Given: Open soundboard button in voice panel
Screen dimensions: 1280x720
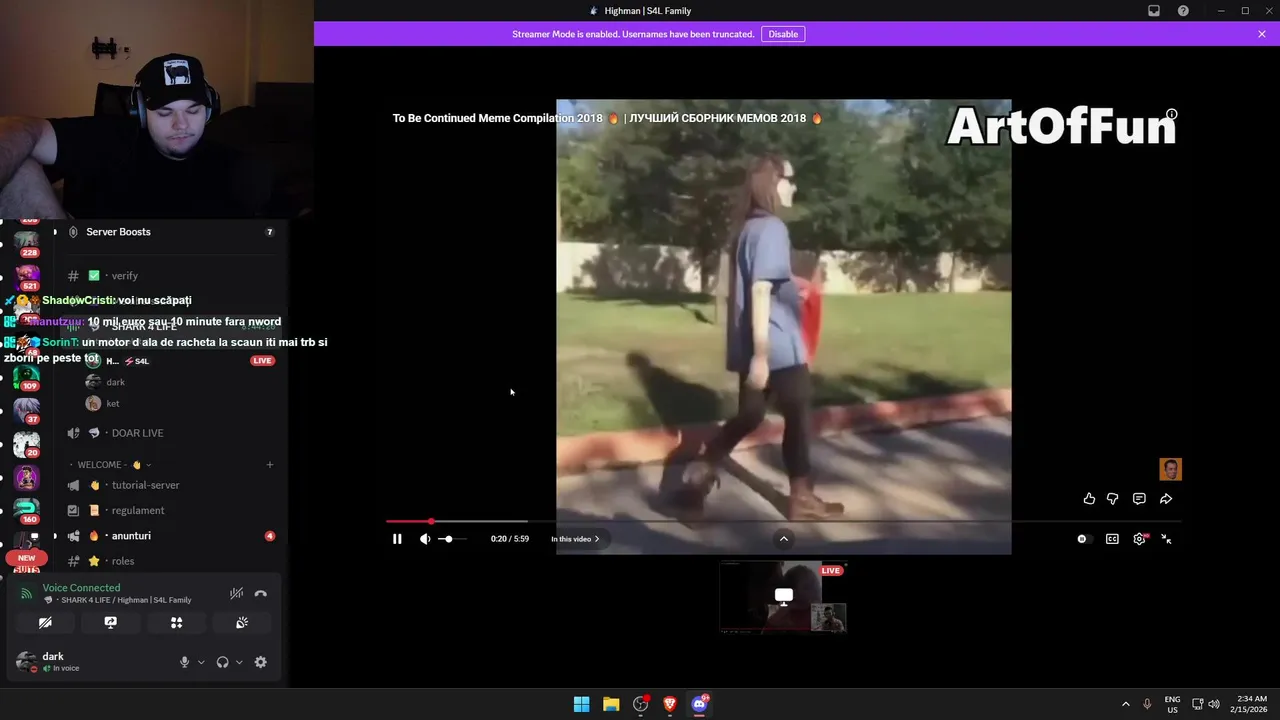Looking at the screenshot, I should tap(242, 622).
